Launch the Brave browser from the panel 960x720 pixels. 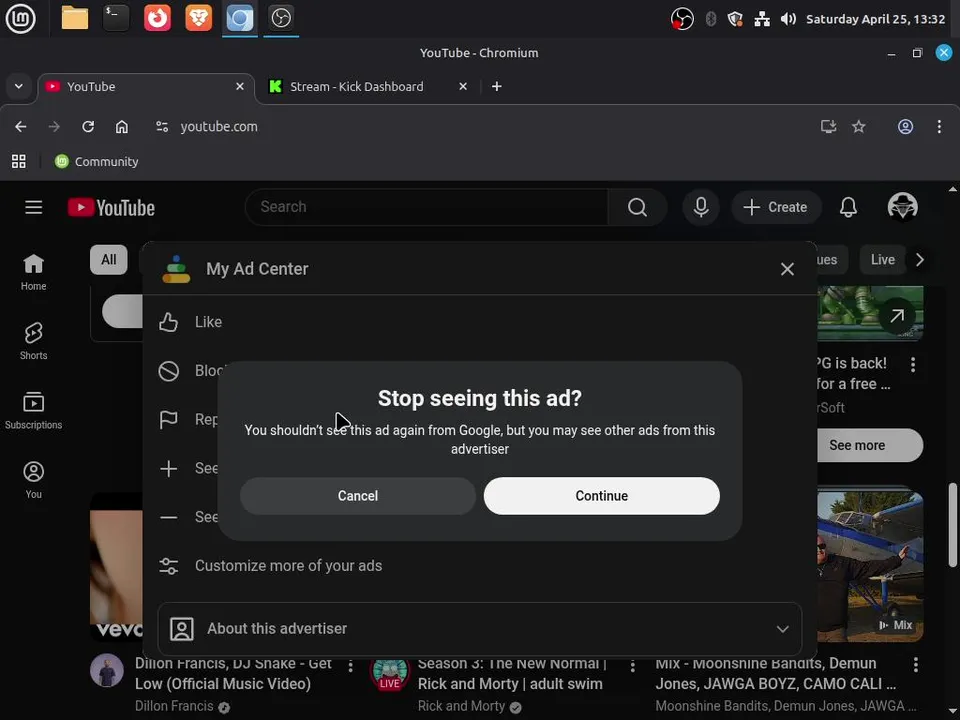click(x=198, y=18)
